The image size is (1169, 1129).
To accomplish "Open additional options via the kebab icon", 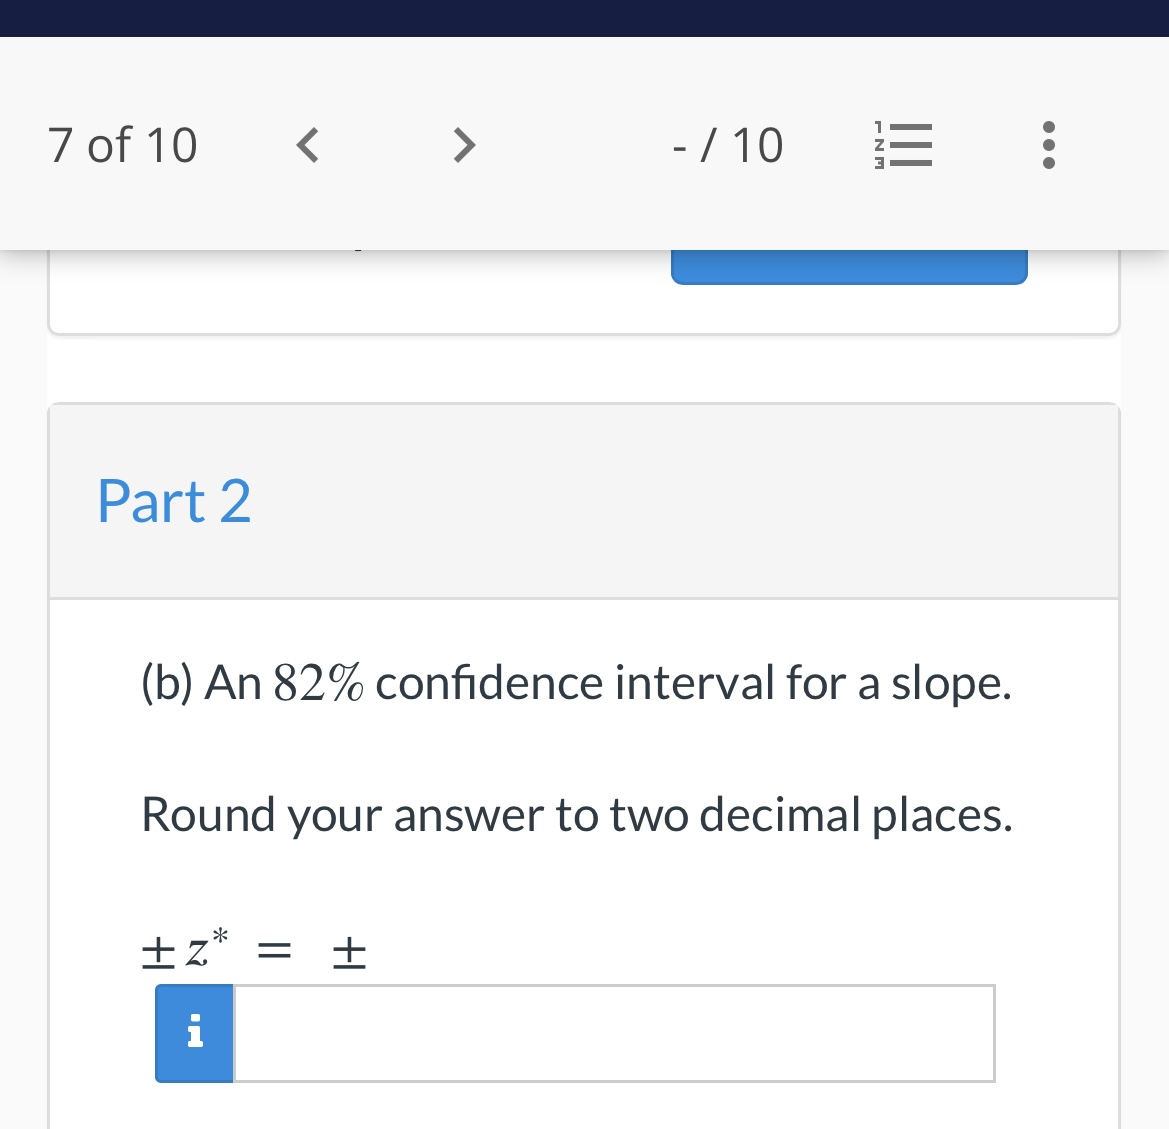I will [x=1048, y=144].
